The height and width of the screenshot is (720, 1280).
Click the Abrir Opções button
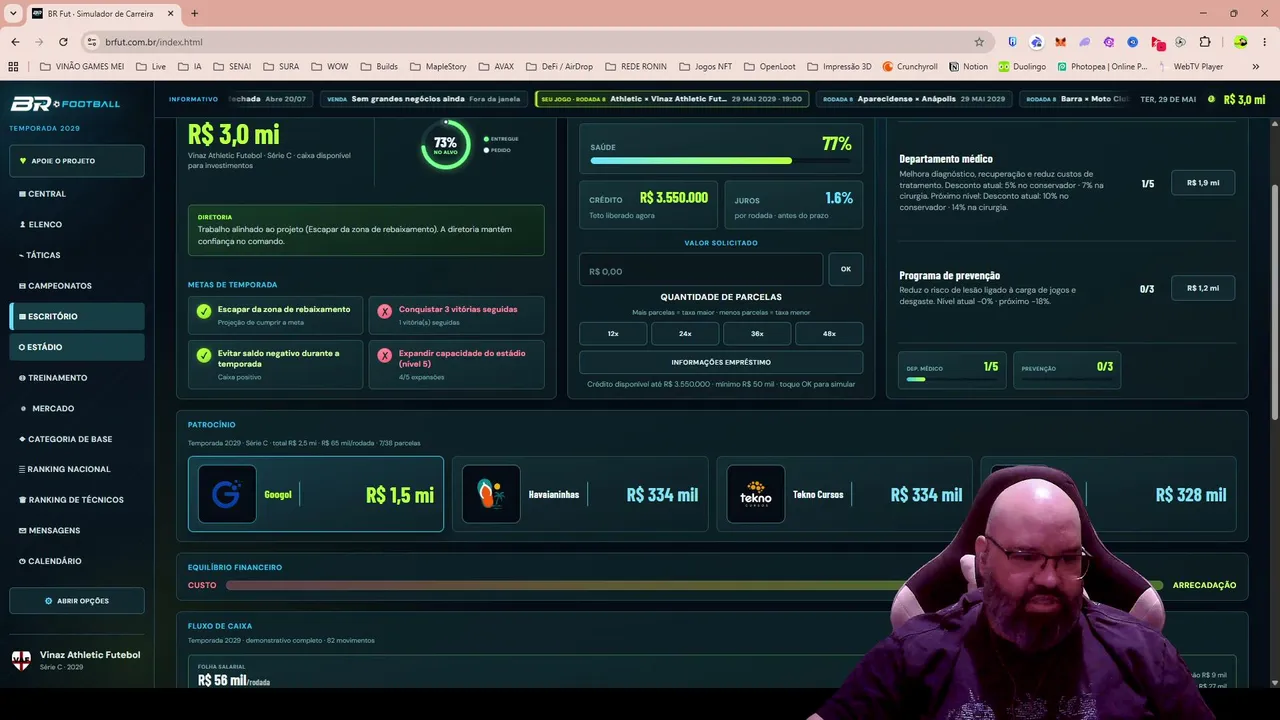coord(77,601)
